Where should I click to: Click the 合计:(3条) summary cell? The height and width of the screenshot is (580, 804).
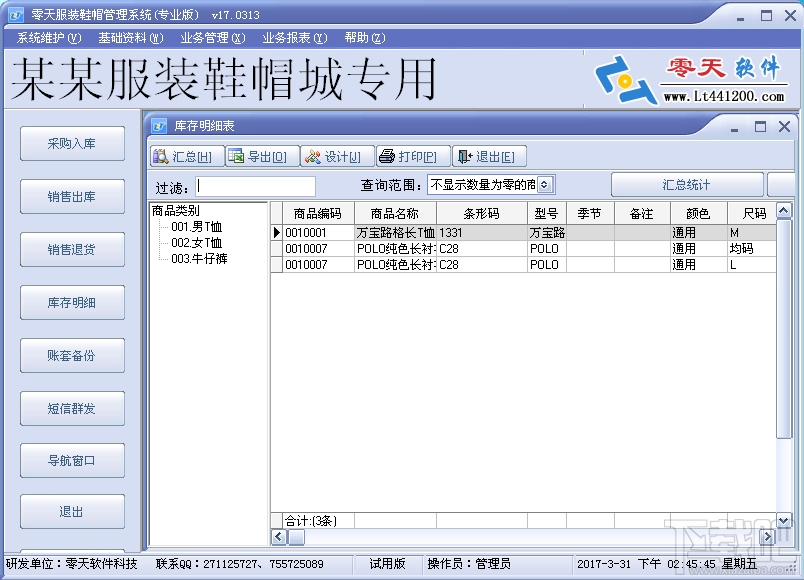[x=318, y=521]
